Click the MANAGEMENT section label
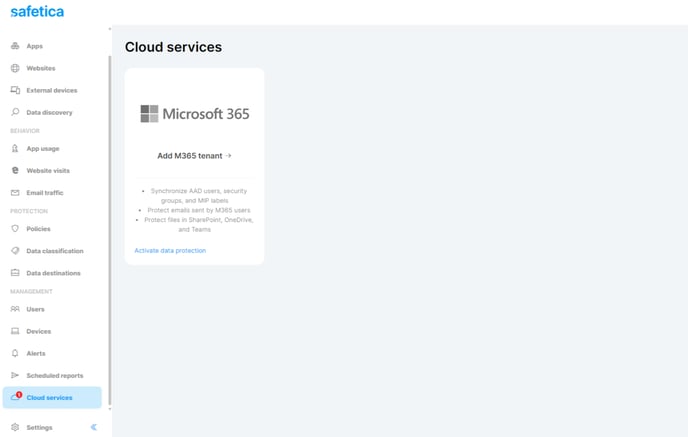The width and height of the screenshot is (688, 437). pyautogui.click(x=31, y=291)
